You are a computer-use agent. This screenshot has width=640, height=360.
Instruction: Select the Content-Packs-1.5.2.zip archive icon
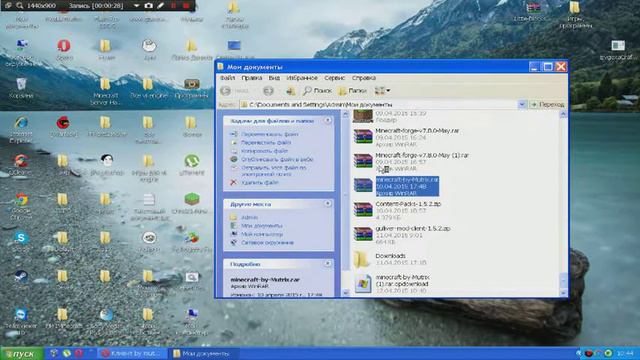click(363, 210)
